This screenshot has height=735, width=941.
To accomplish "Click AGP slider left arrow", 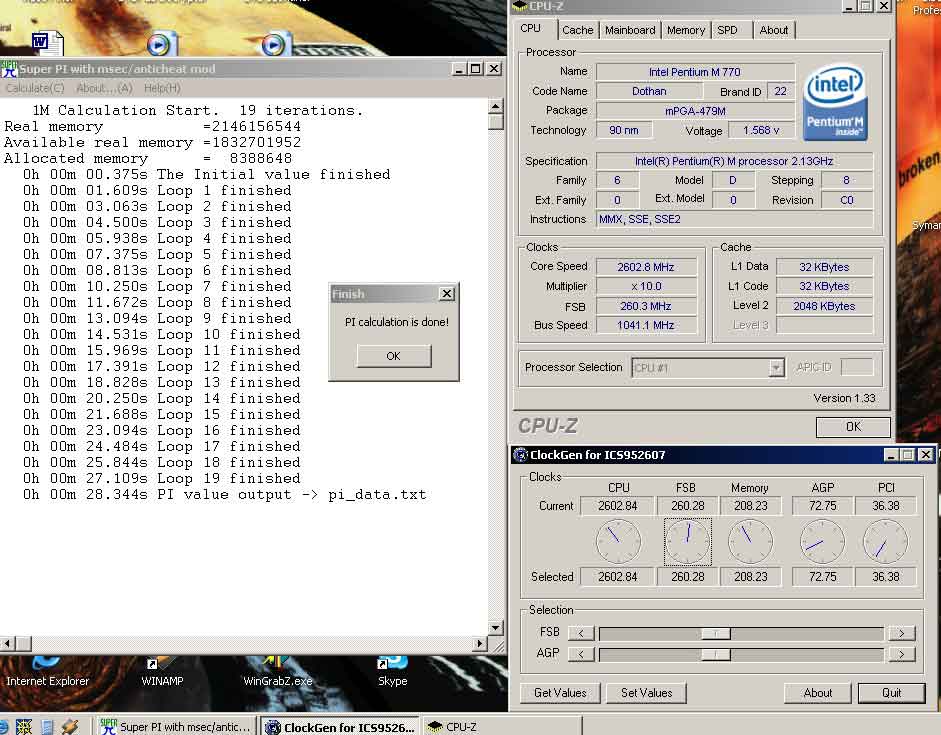I will [581, 654].
